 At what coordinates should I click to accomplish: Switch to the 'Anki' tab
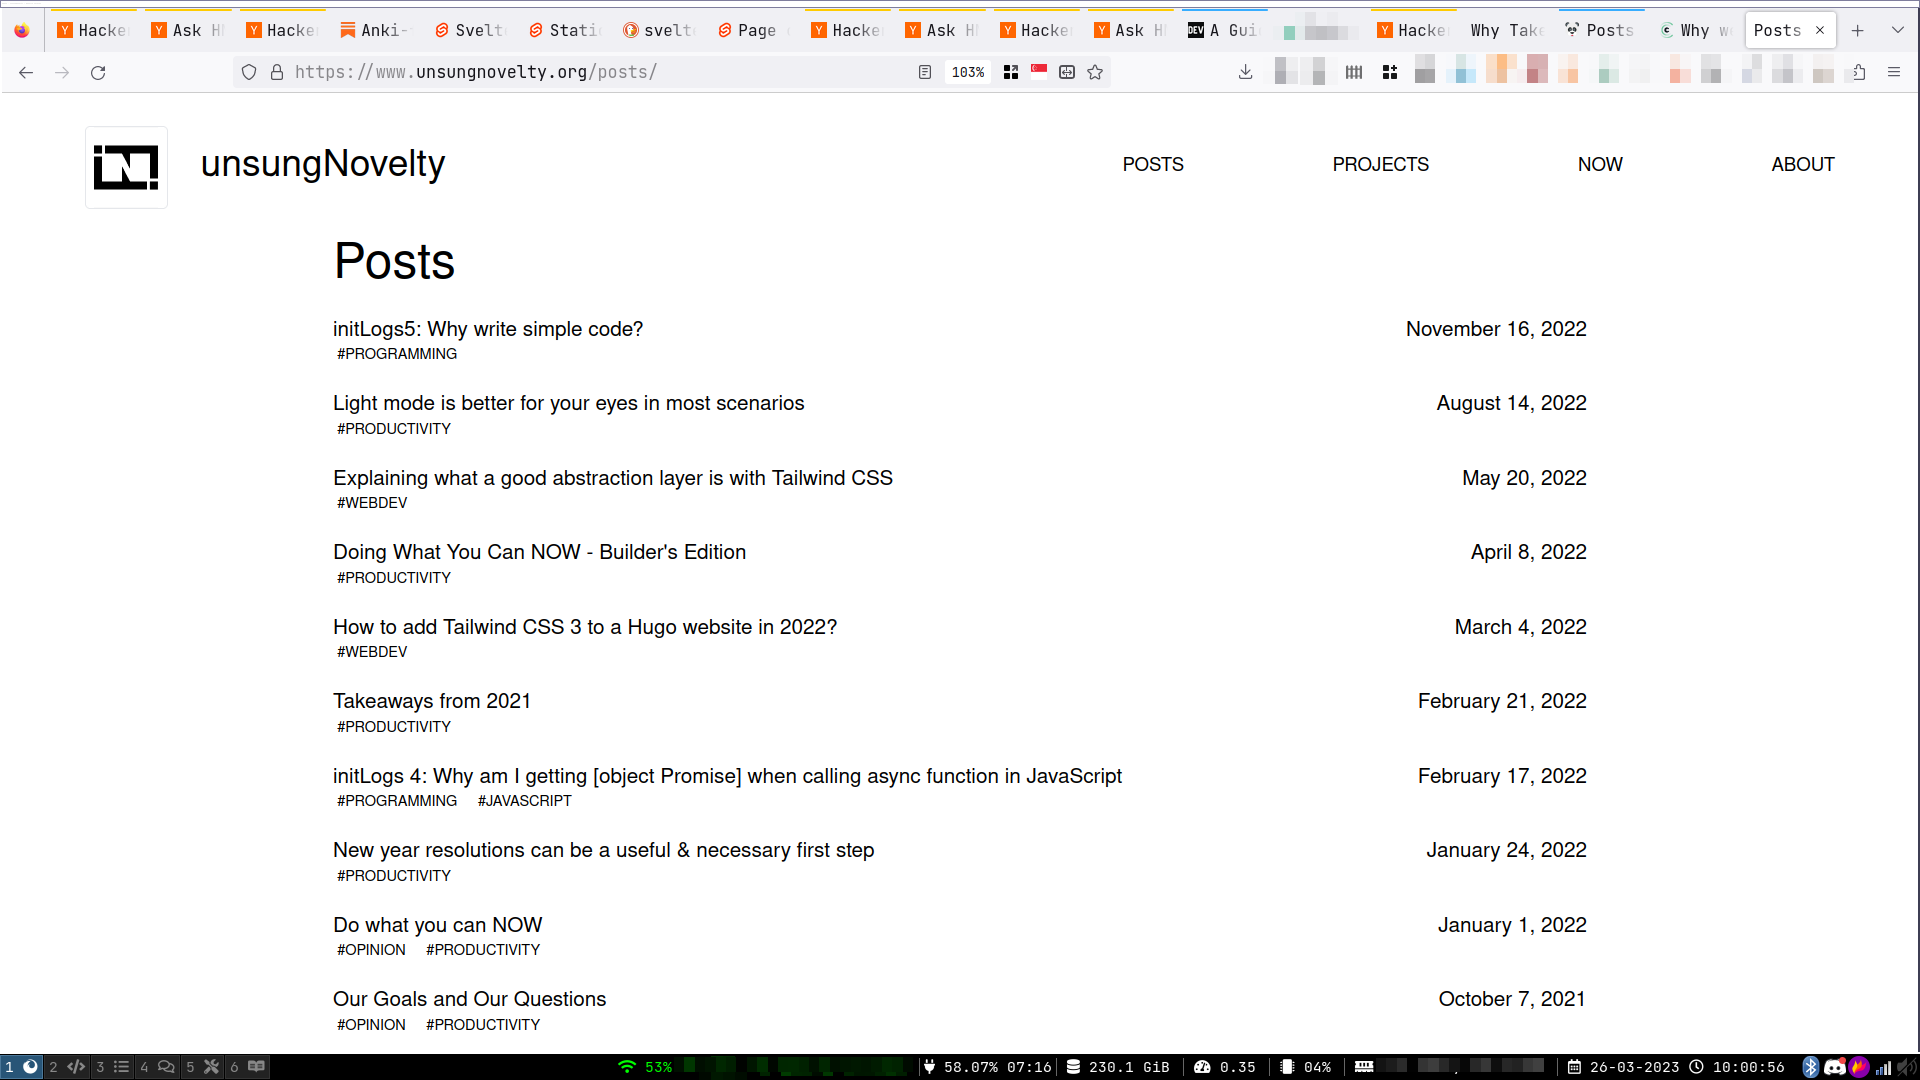point(376,30)
